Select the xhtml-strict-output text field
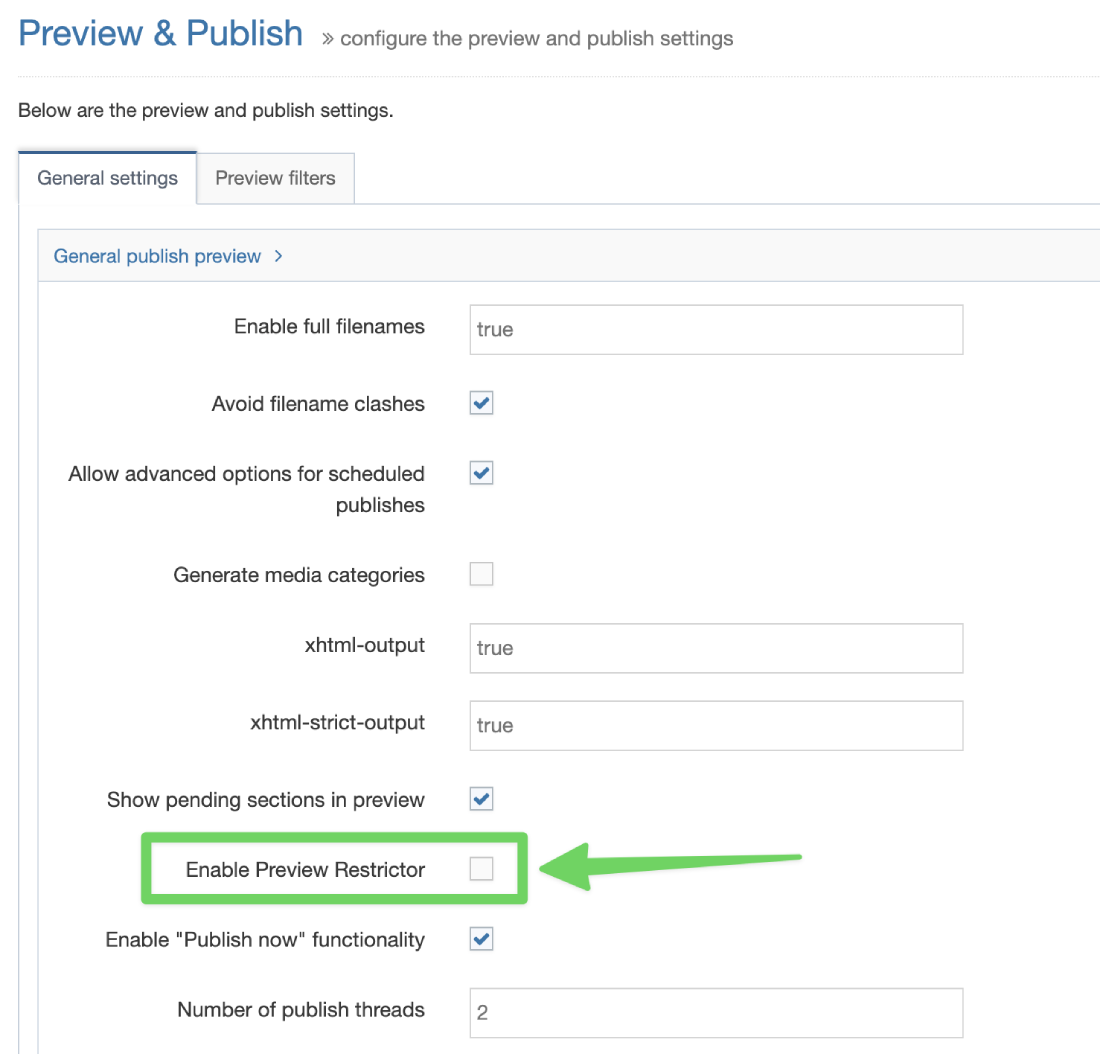The height and width of the screenshot is (1054, 1100). click(715, 725)
